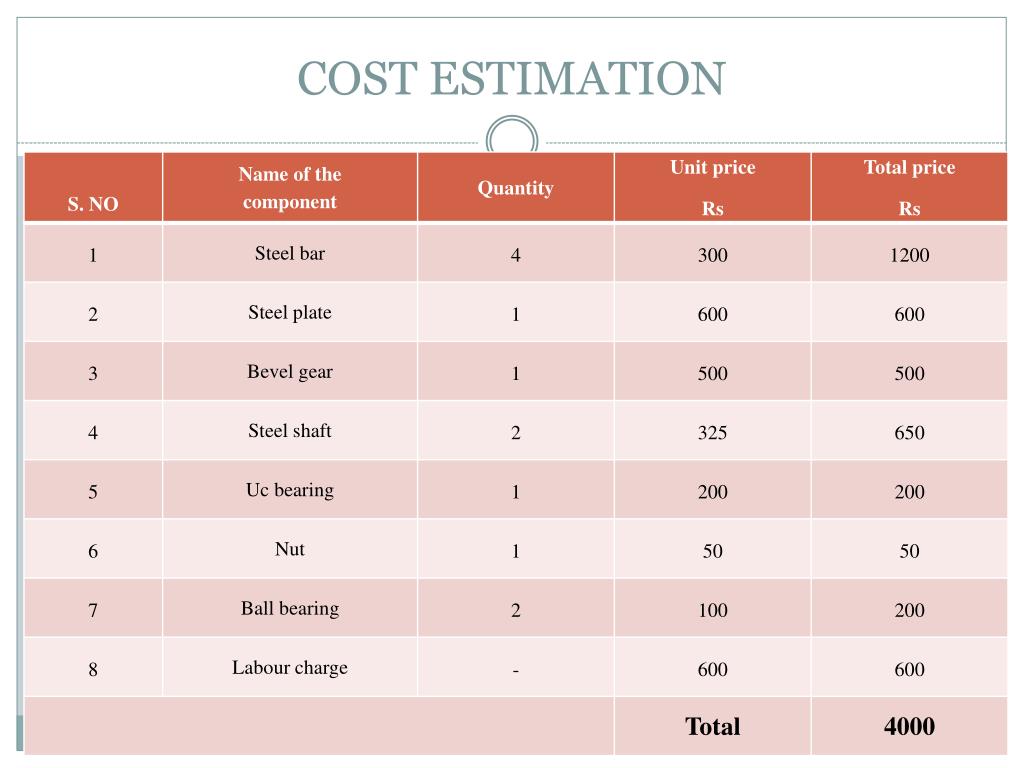Click the 1200 total price cell
This screenshot has height=768, width=1024.
[x=909, y=255]
